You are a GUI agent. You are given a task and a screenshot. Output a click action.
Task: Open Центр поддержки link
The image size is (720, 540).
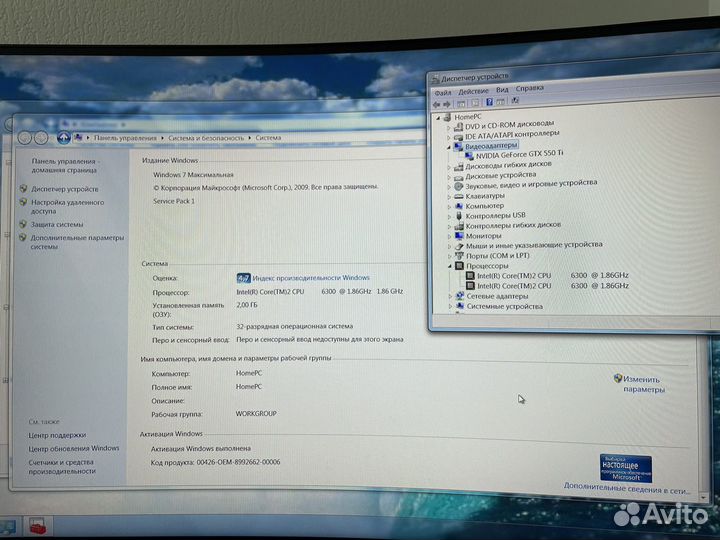pos(57,435)
